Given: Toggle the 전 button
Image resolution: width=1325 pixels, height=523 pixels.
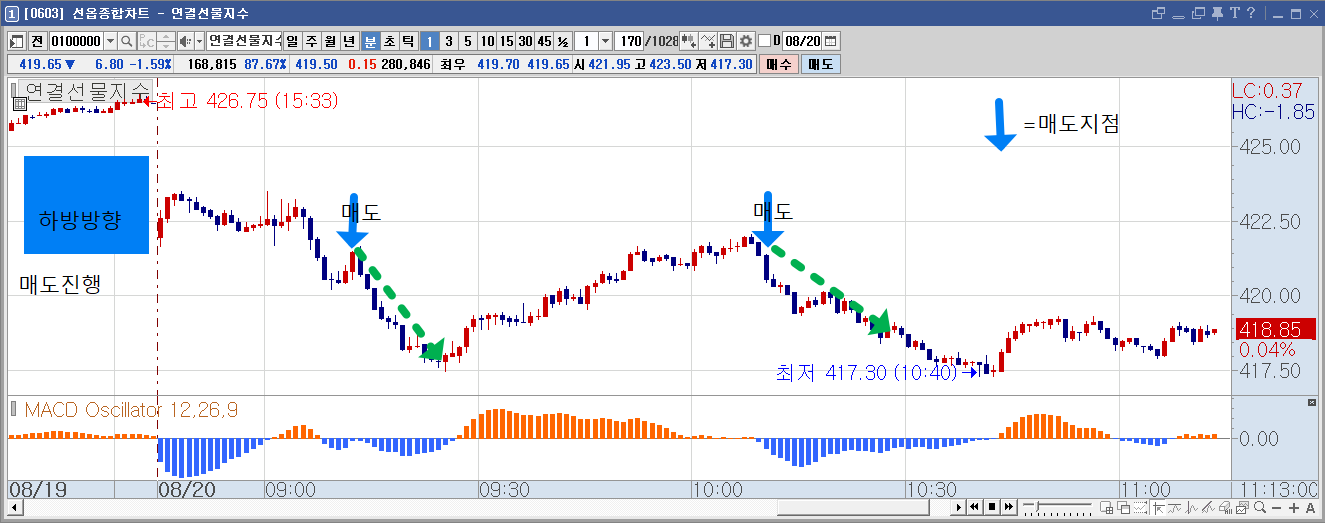Looking at the screenshot, I should [37, 41].
